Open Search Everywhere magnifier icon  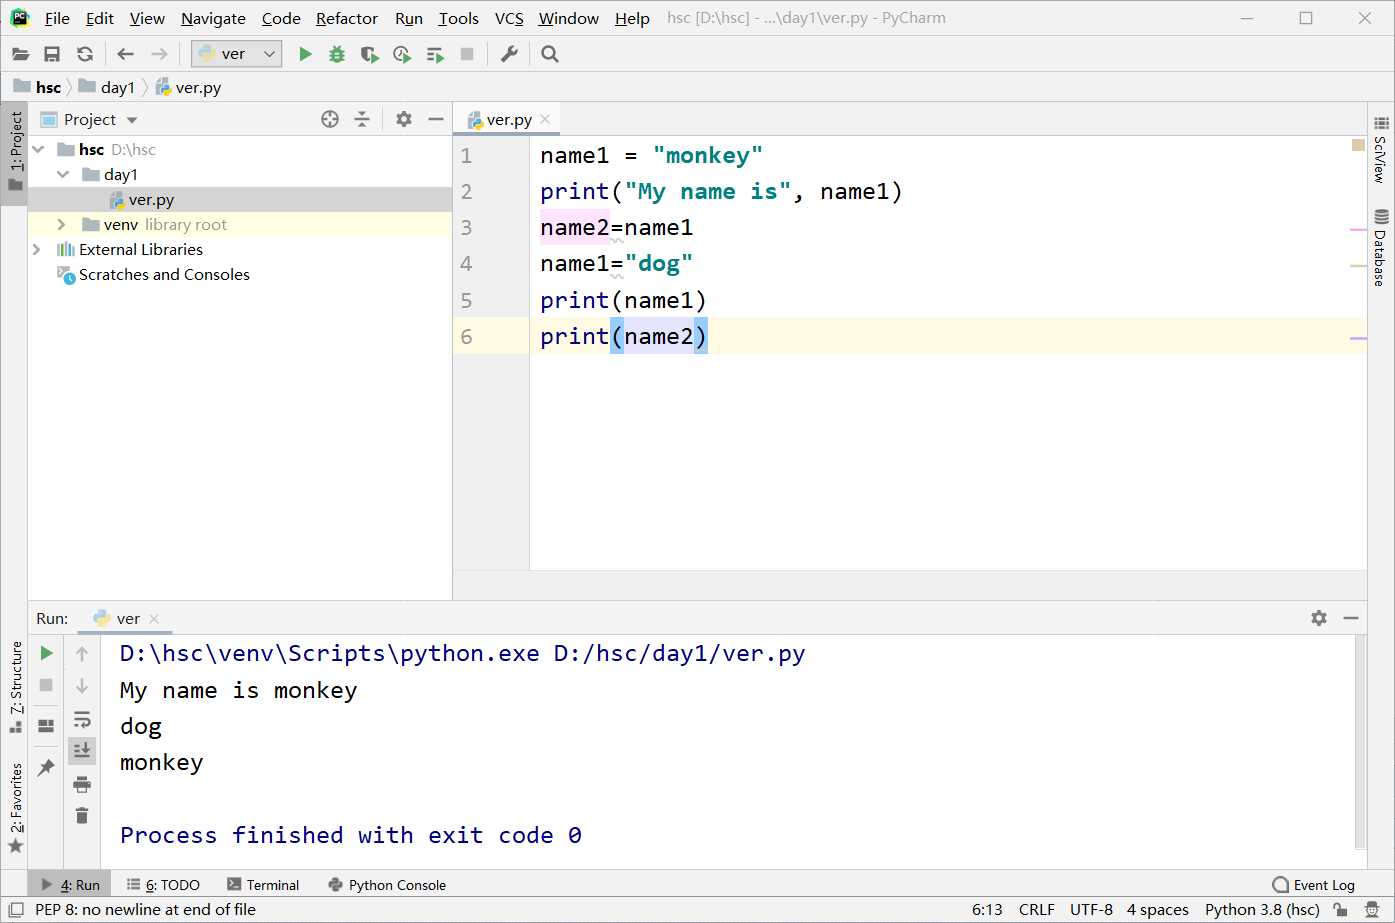tap(550, 54)
